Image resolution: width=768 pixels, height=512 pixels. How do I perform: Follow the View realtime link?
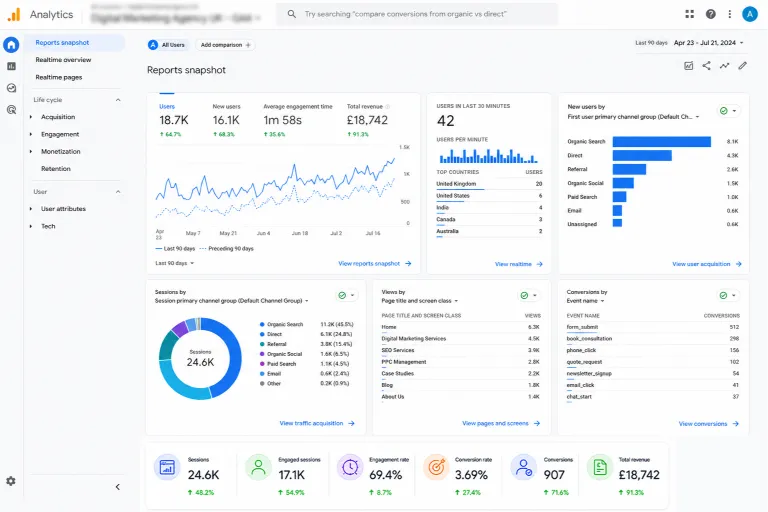519,264
